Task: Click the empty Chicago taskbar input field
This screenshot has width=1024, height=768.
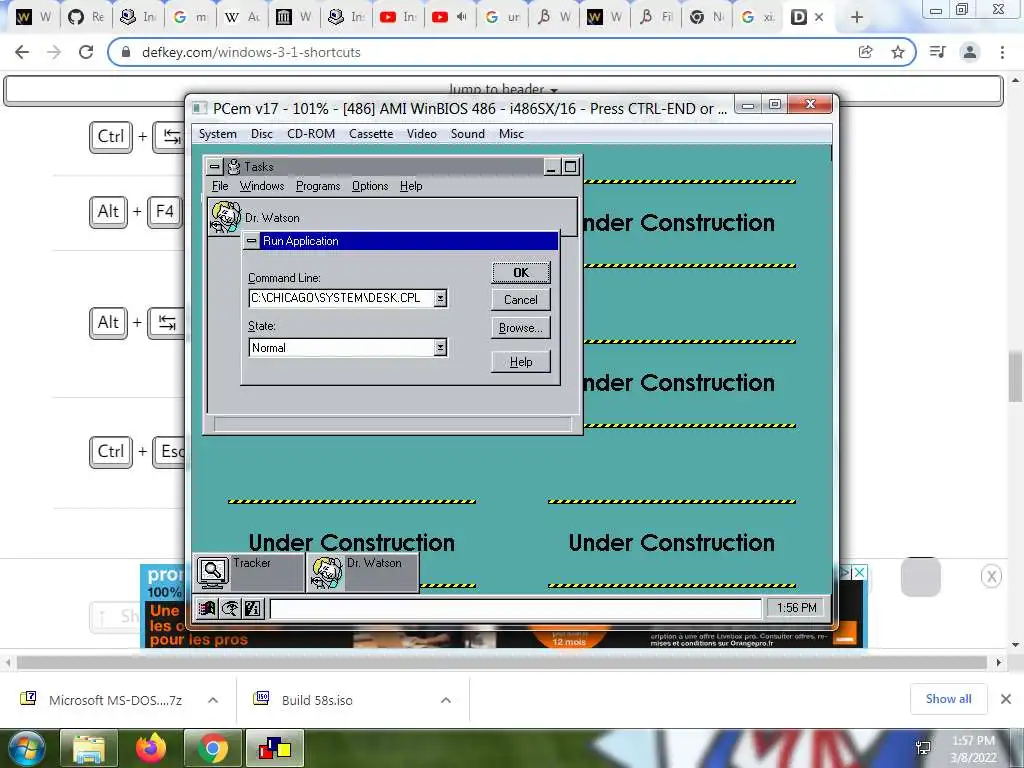Action: click(516, 609)
